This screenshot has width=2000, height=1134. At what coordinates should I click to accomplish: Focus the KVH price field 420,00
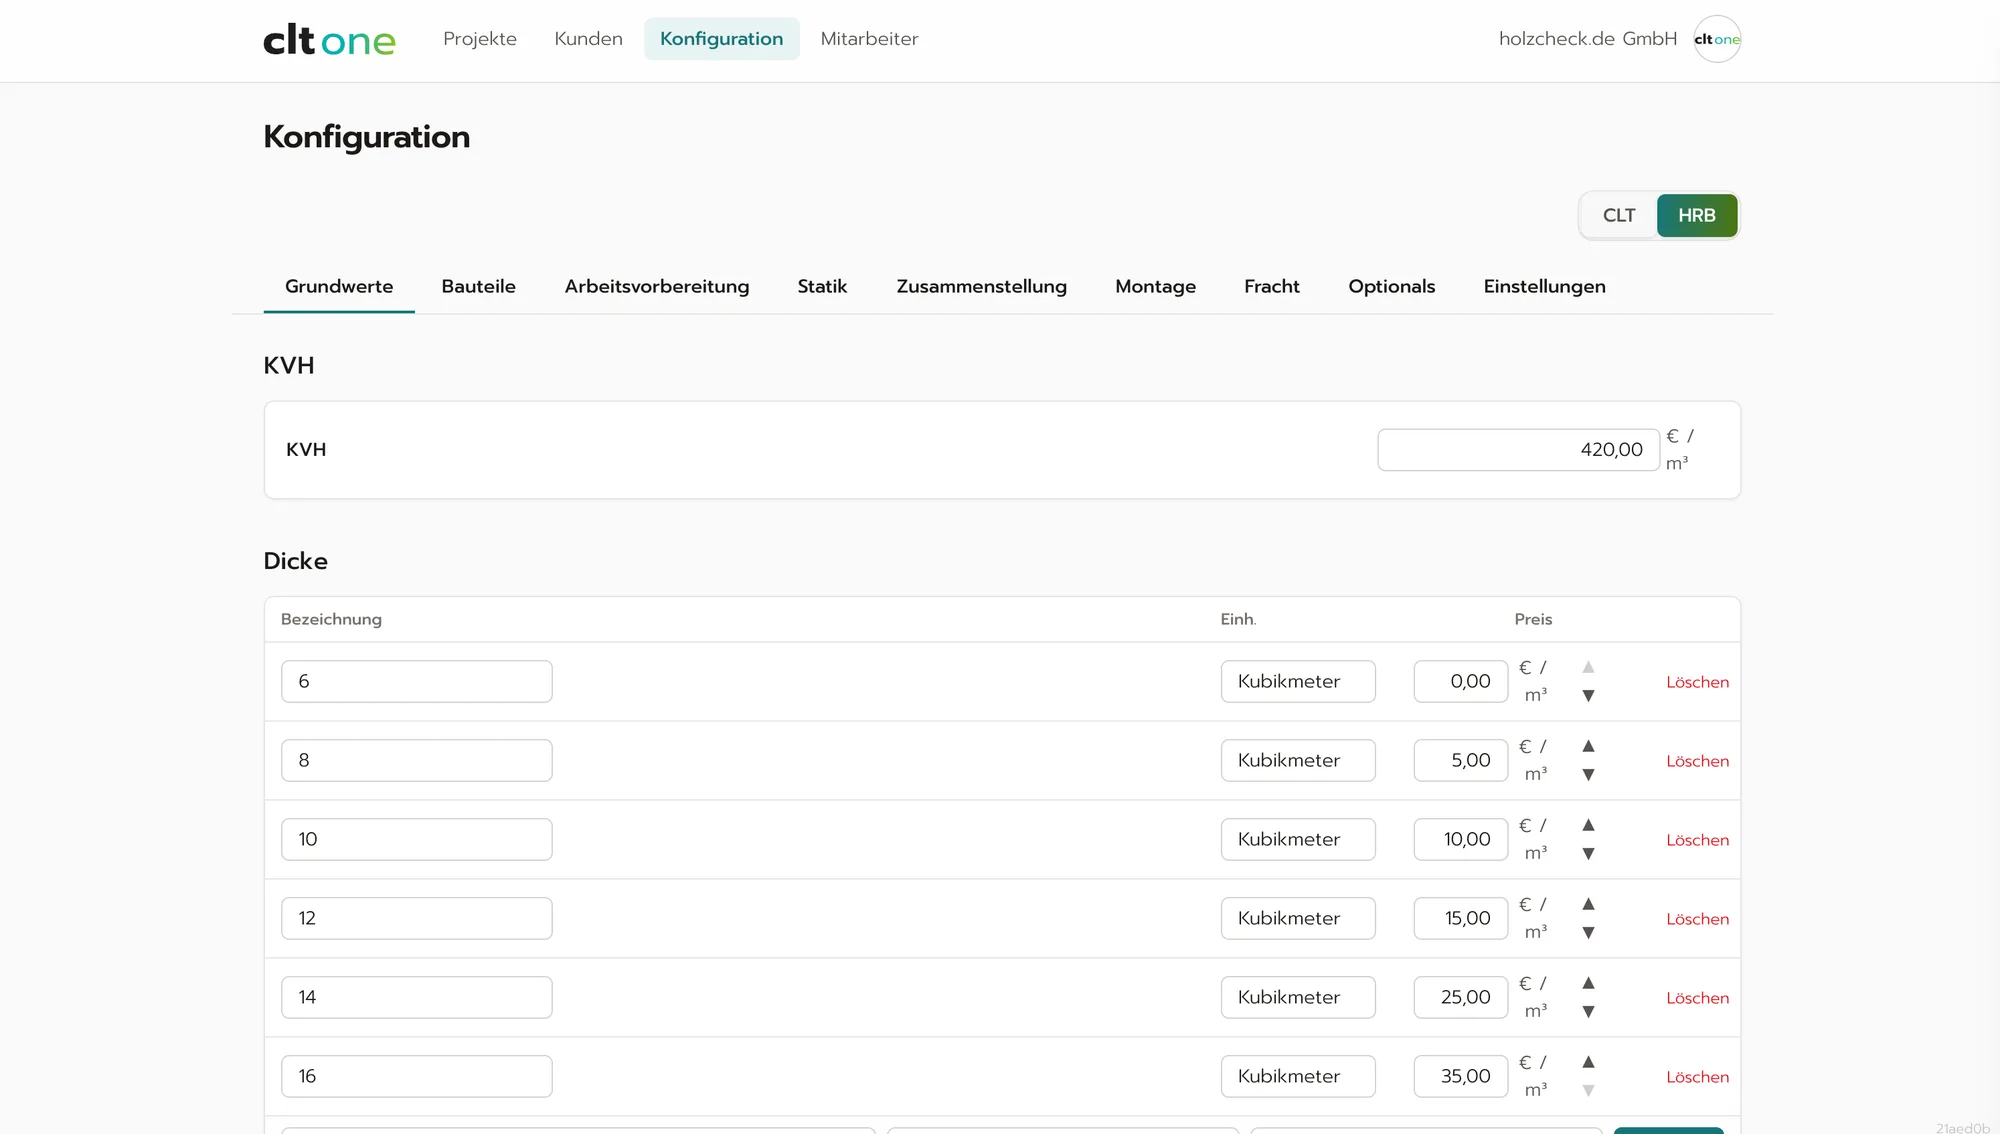[1518, 450]
